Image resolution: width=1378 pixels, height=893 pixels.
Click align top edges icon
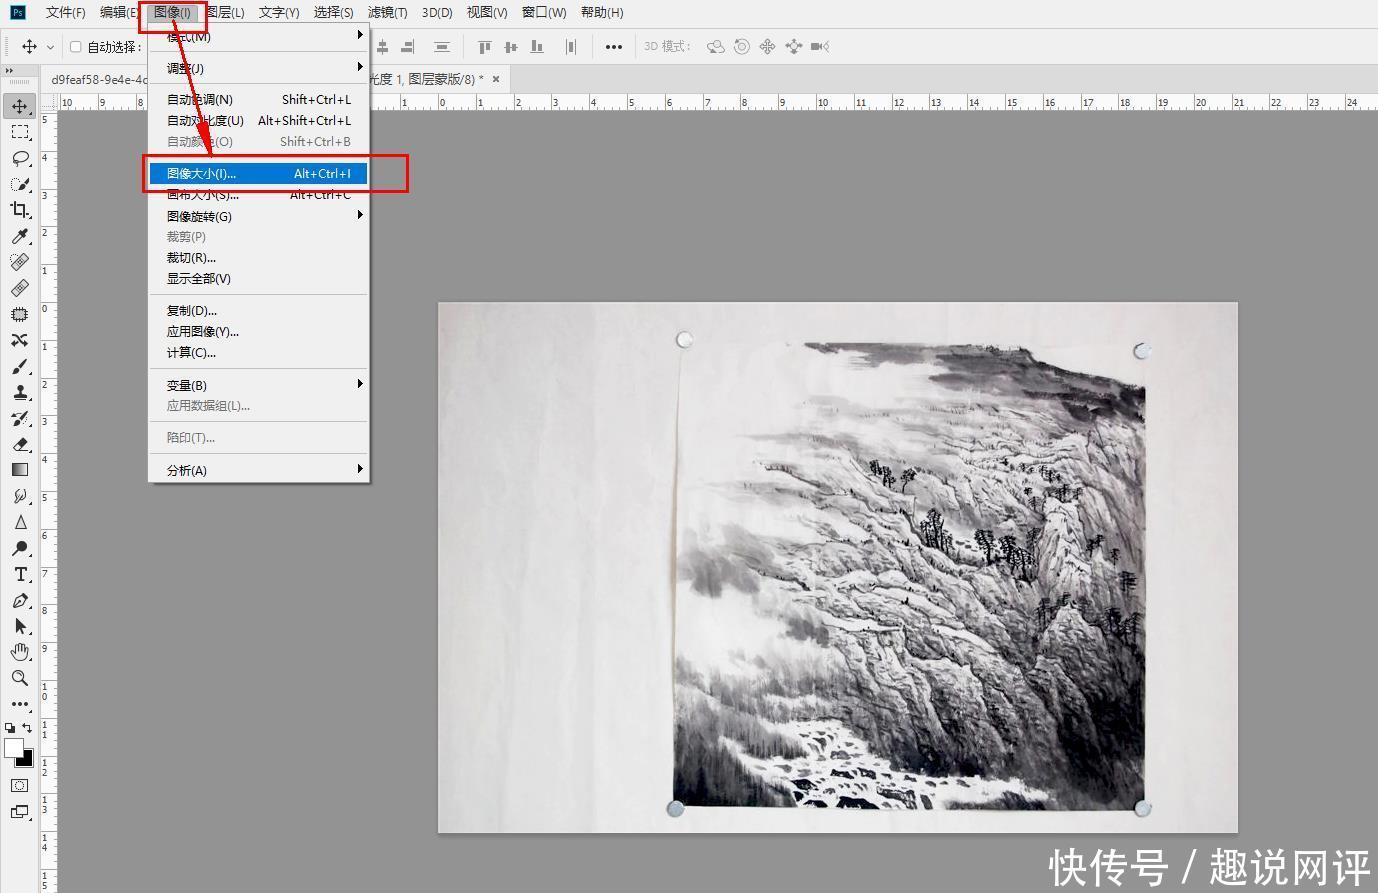pyautogui.click(x=485, y=47)
